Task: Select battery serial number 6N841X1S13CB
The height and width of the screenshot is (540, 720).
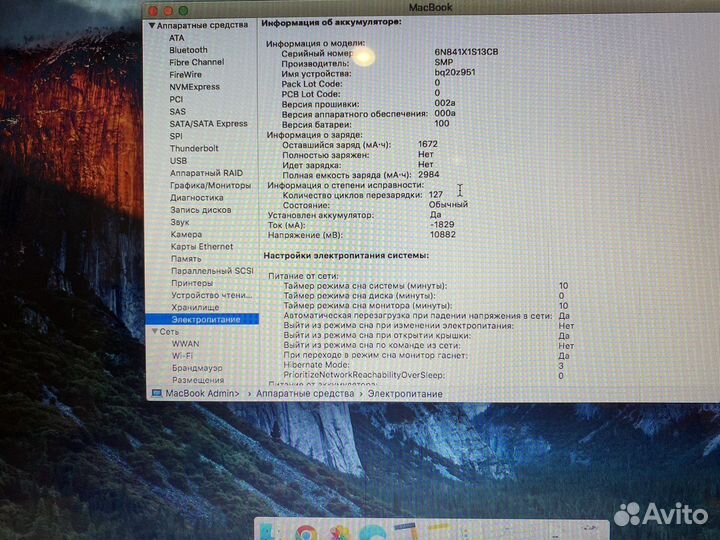Action: pyautogui.click(x=466, y=52)
